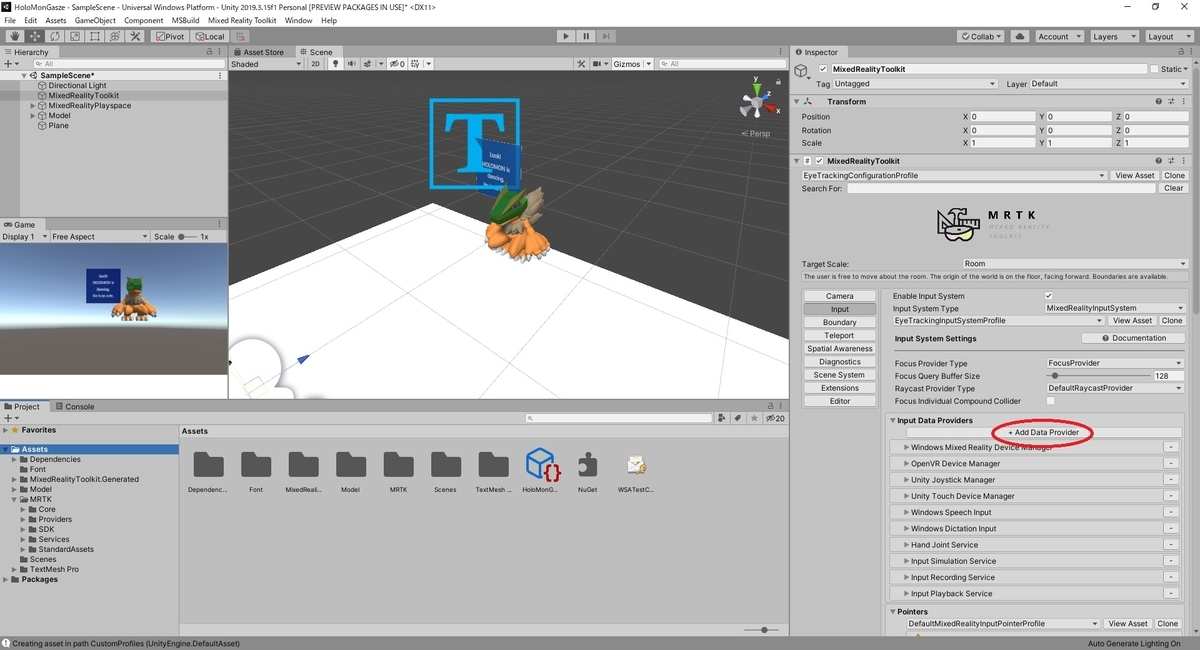Image resolution: width=1200 pixels, height=650 pixels.
Task: Open Transform component help icon
Action: 1158,102
